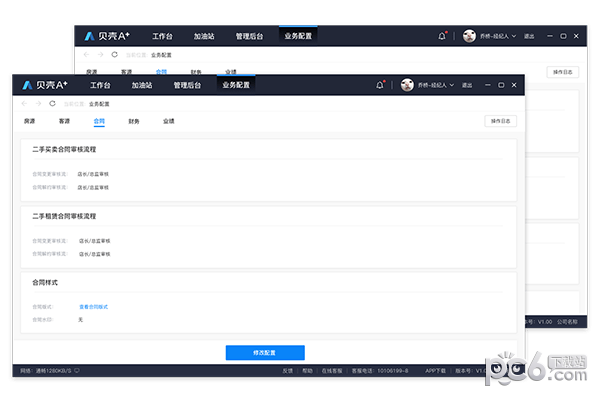Viewport: 600px width, 398px height.
Task: Click 操作日志 button in front window
Action: [501, 121]
